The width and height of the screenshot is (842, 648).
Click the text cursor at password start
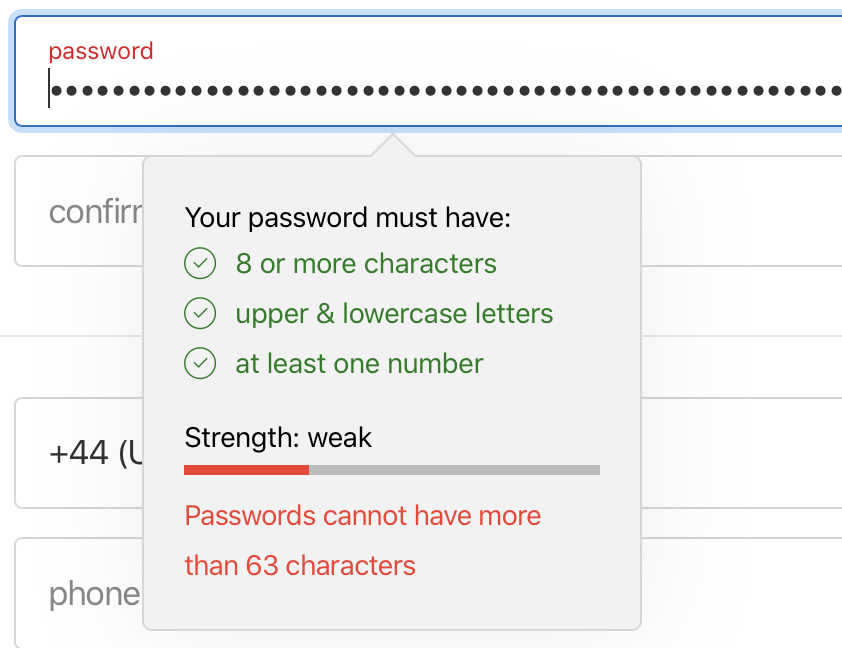click(x=49, y=89)
